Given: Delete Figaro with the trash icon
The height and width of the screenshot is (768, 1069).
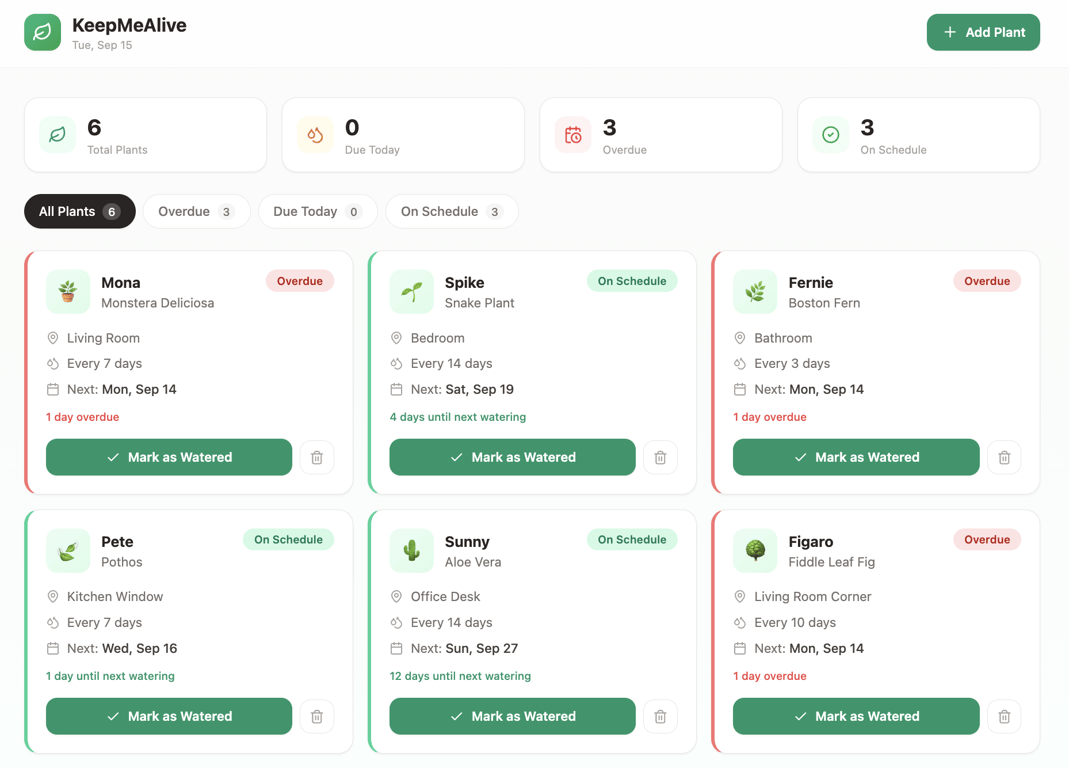Looking at the screenshot, I should (x=1004, y=716).
